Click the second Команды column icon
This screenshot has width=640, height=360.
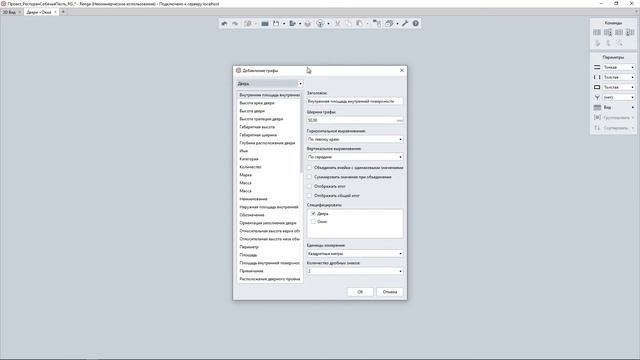[608, 32]
